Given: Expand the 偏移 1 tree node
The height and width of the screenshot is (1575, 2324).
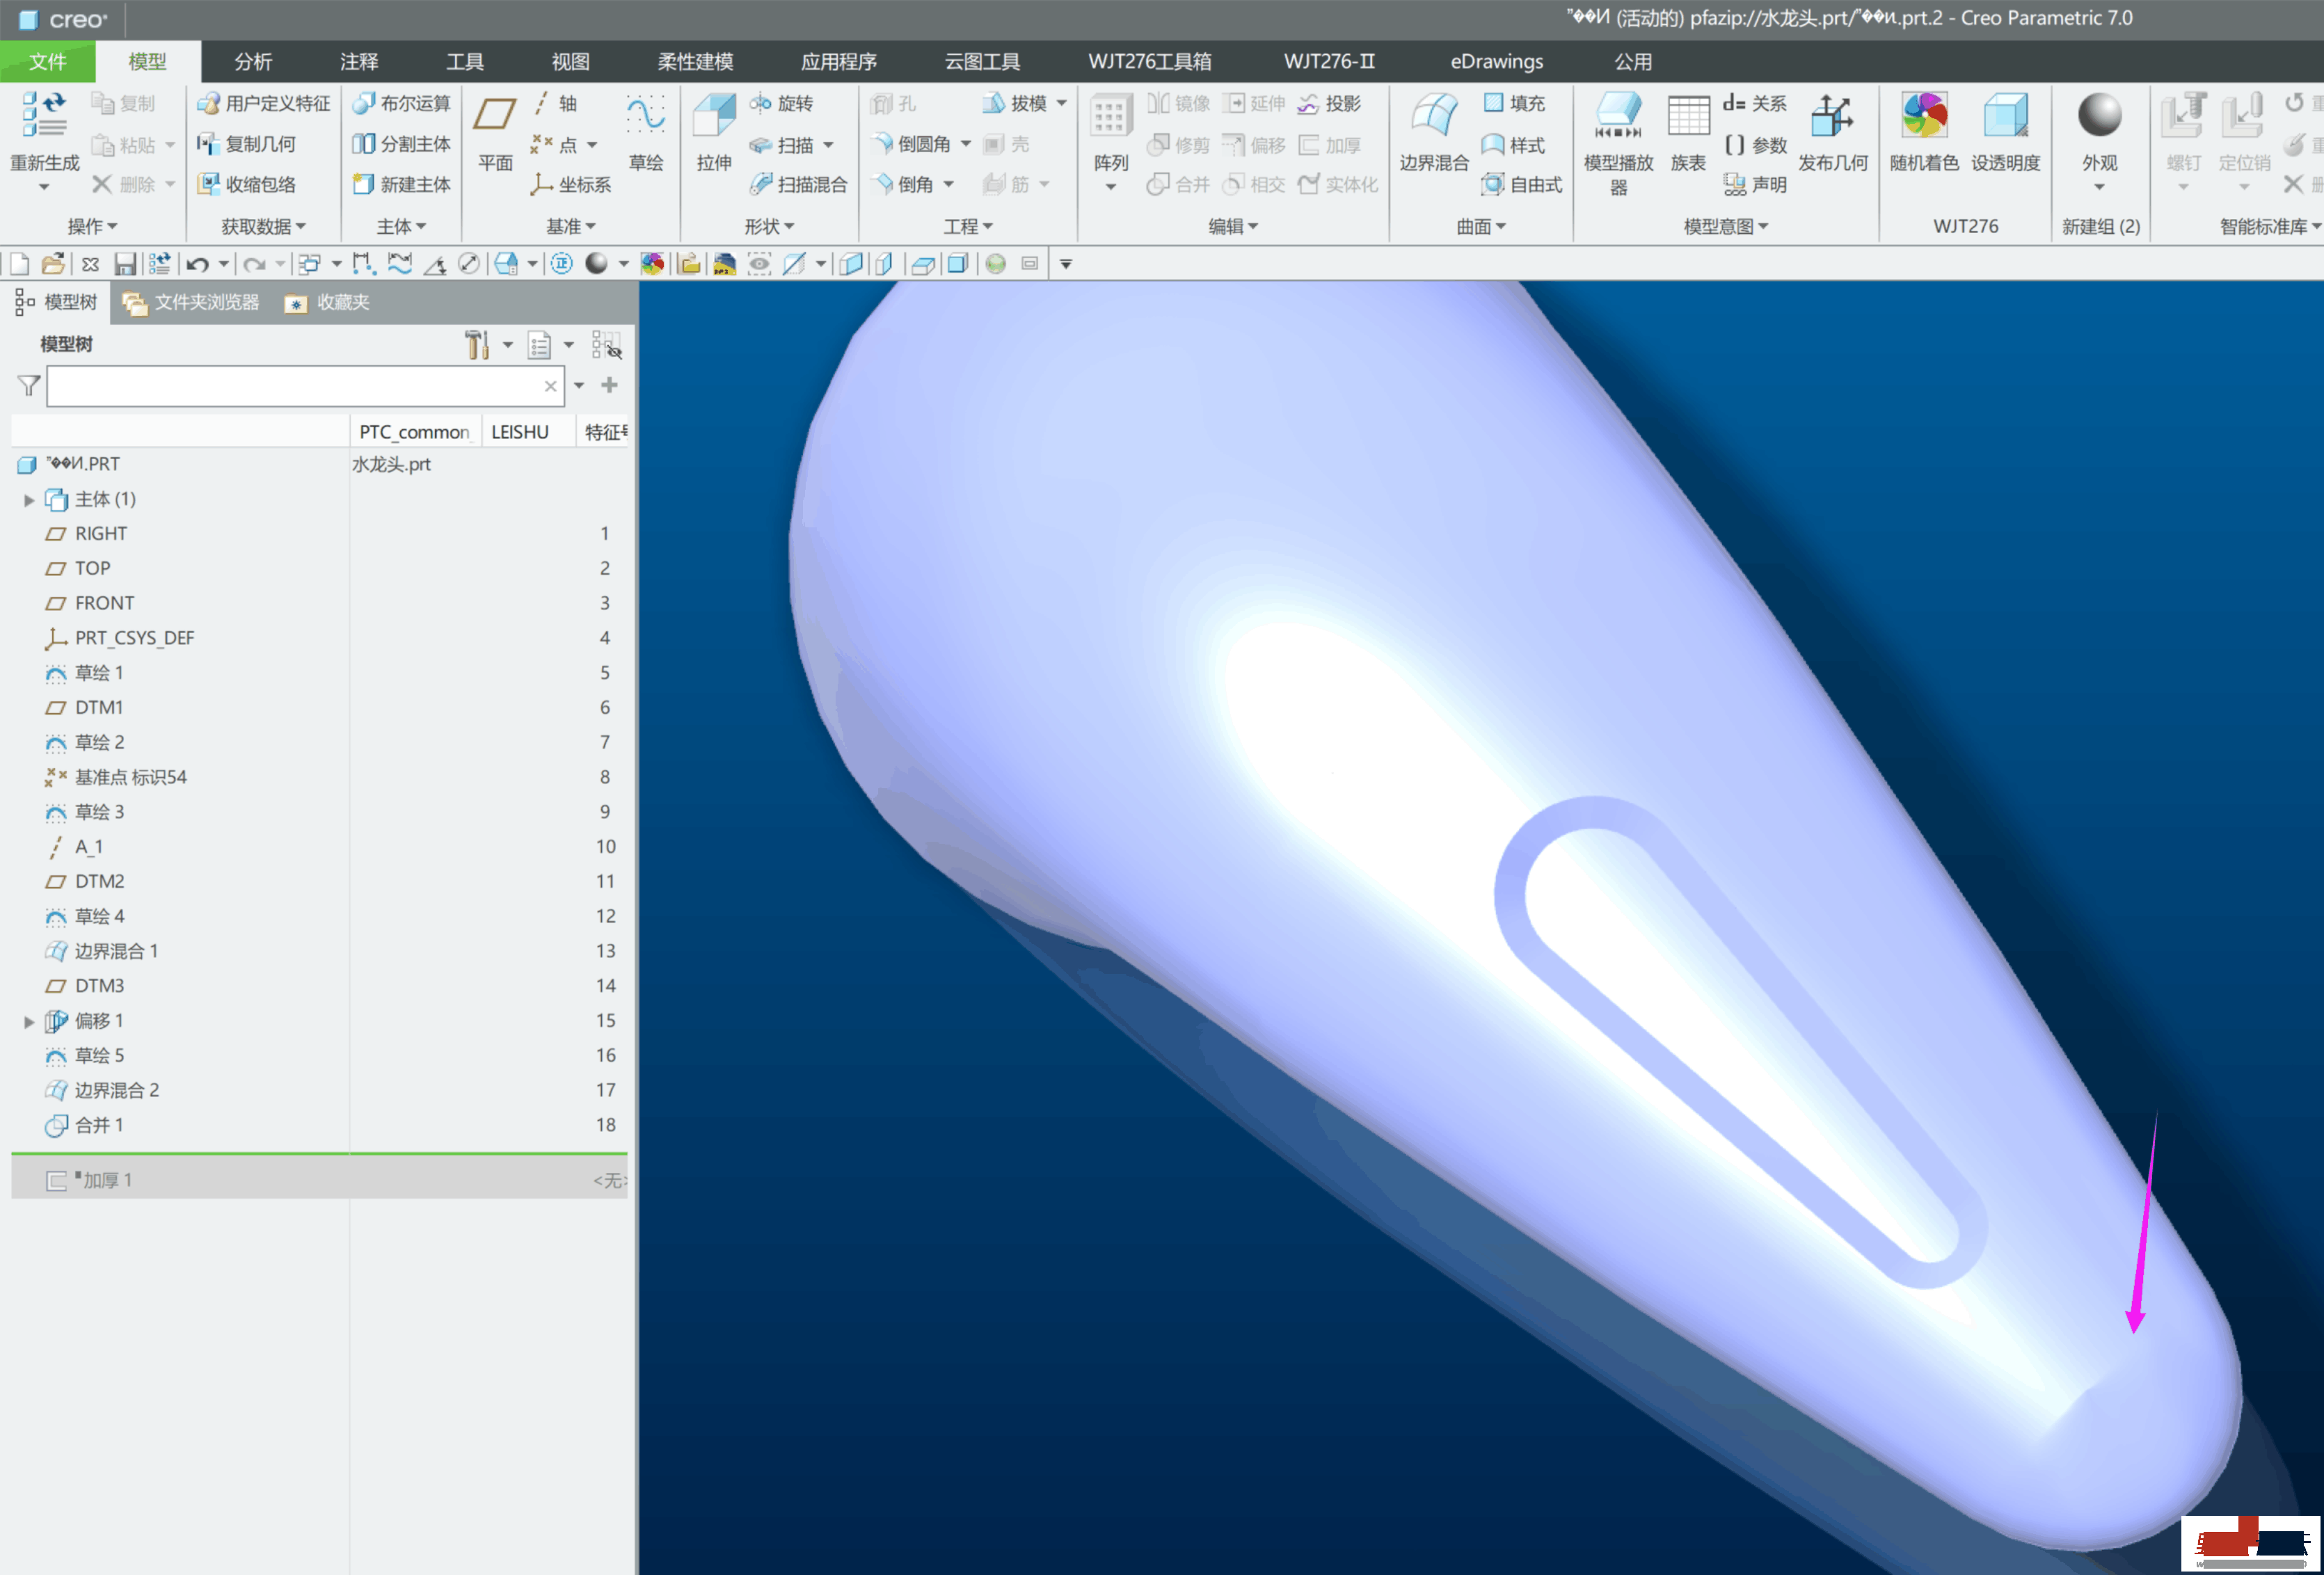Looking at the screenshot, I should pyautogui.click(x=29, y=1021).
